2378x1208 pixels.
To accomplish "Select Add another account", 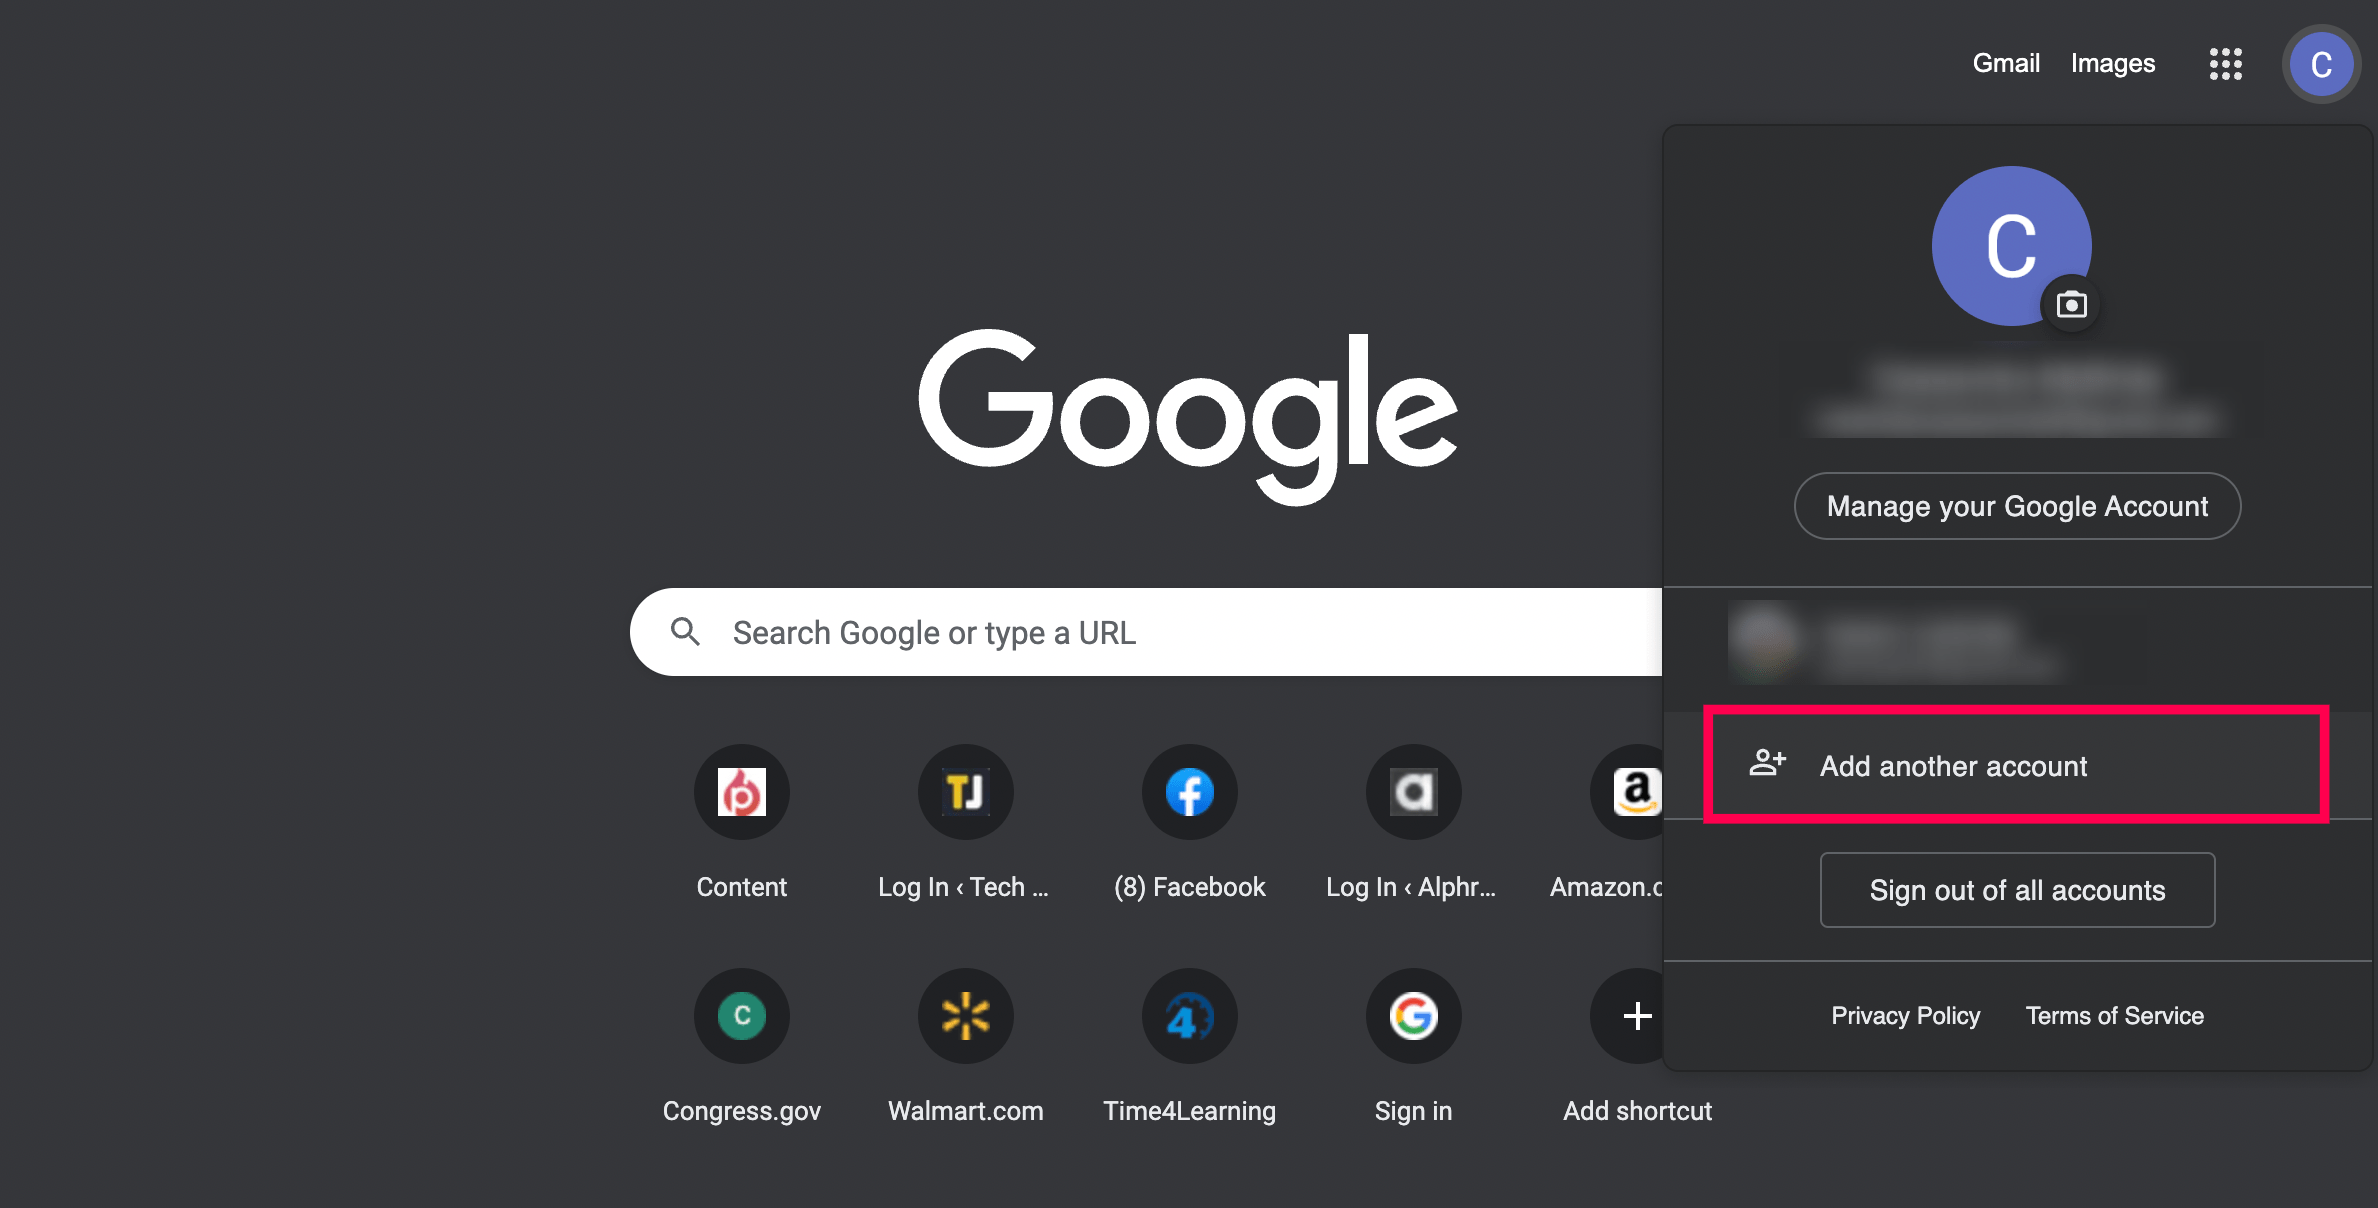I will [1952, 766].
